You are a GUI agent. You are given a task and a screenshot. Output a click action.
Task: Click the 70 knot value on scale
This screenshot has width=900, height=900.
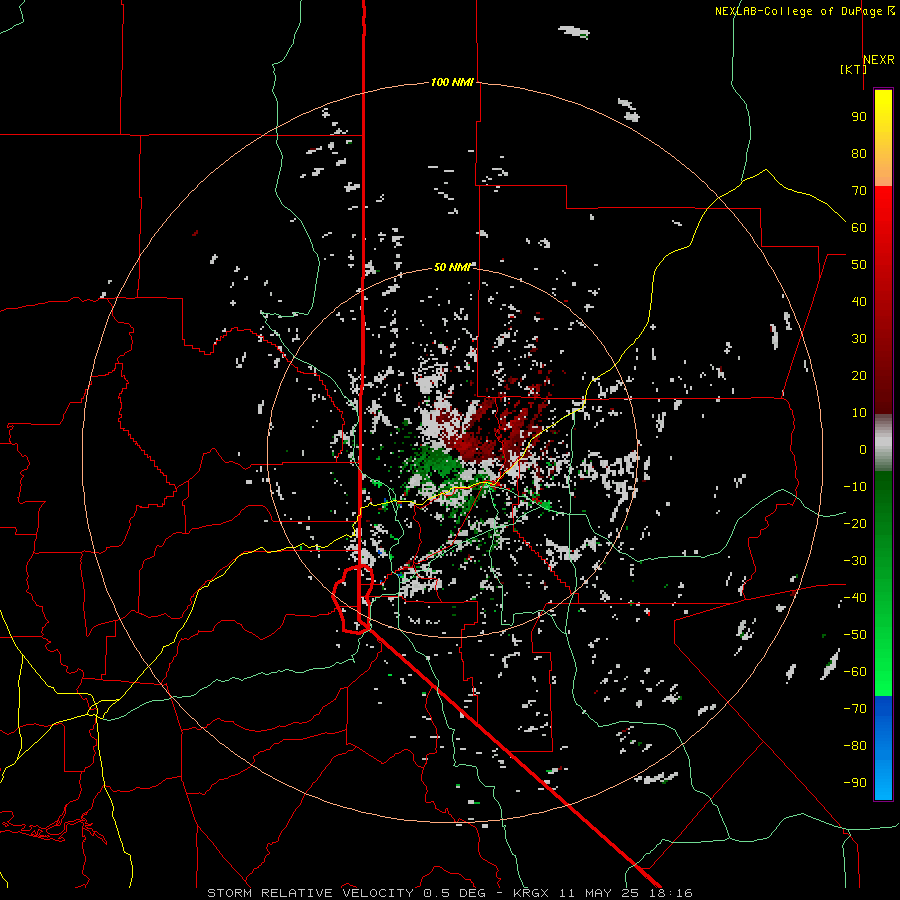pyautogui.click(x=859, y=191)
